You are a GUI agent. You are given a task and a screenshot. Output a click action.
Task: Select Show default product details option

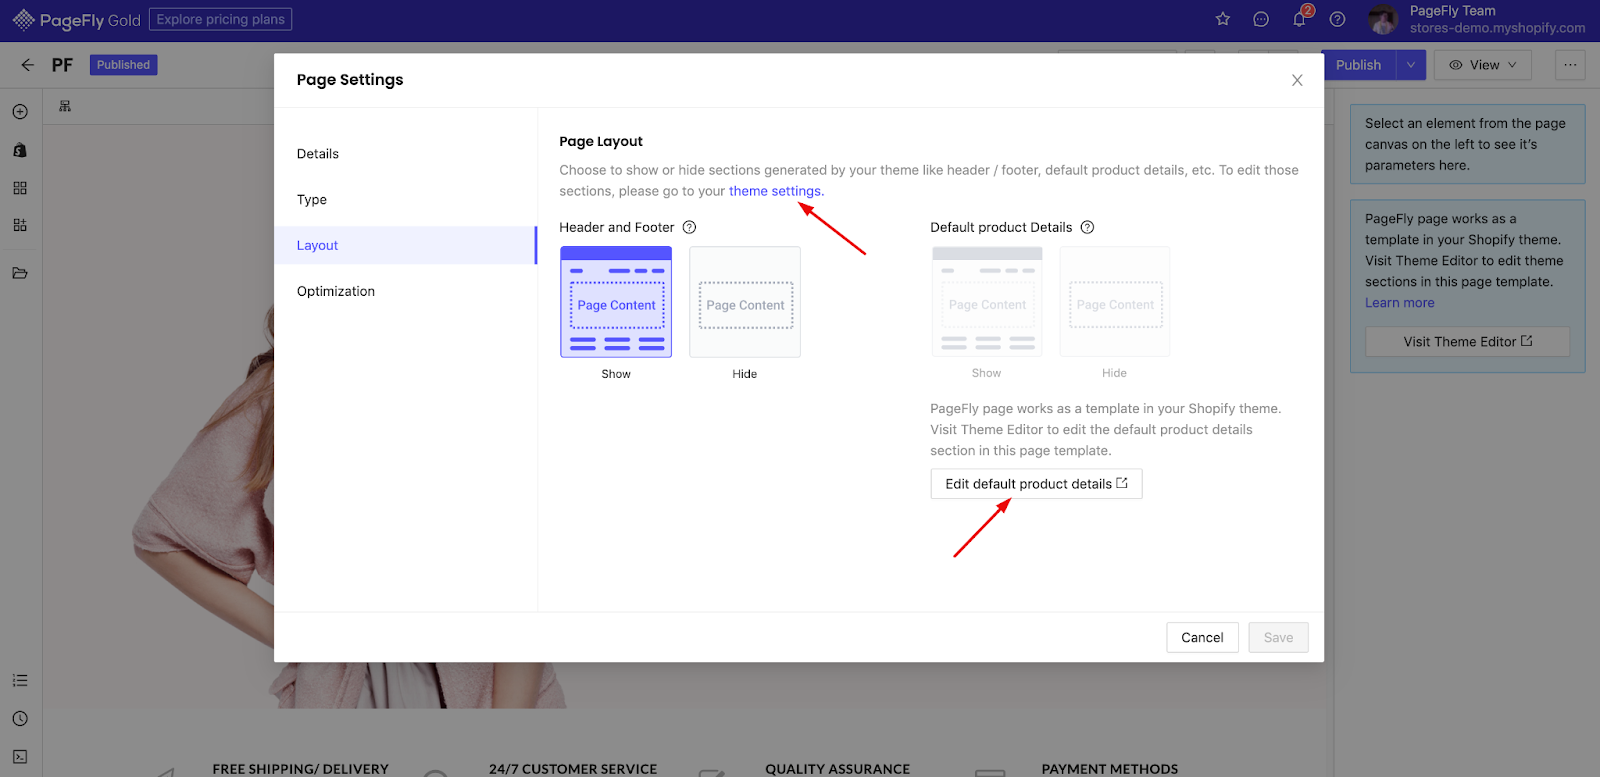coord(987,302)
